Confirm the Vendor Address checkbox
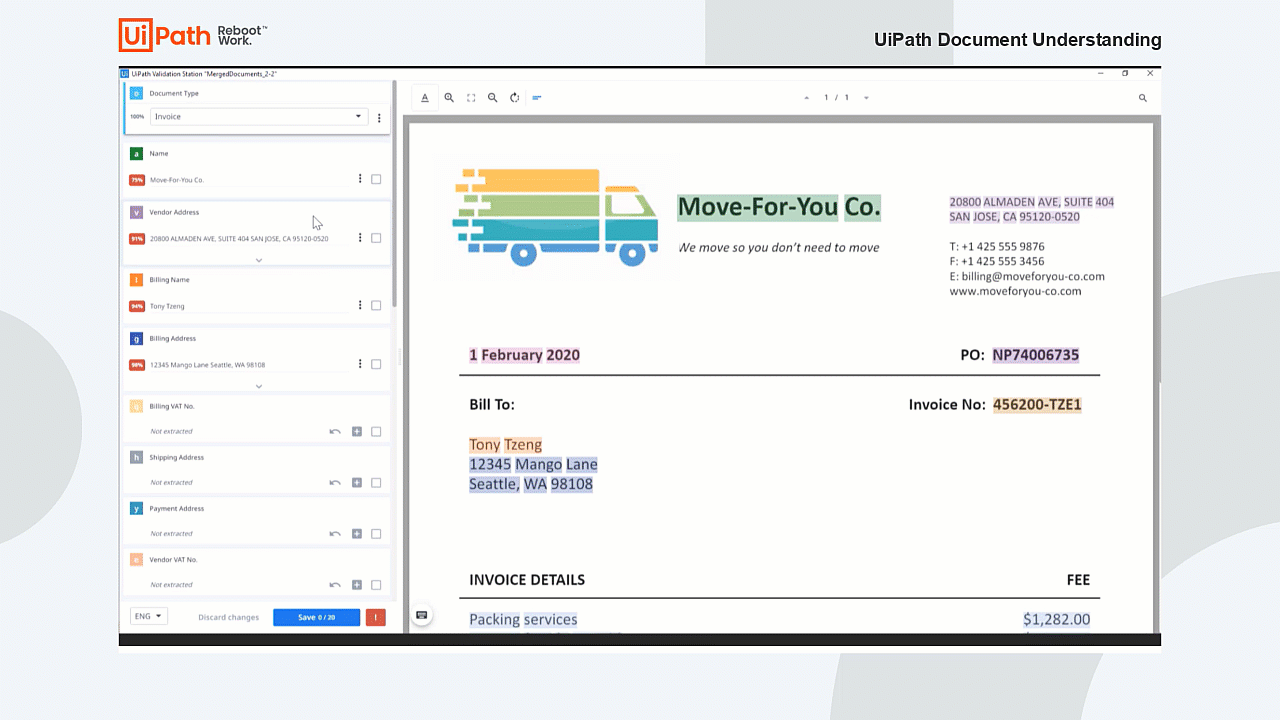 click(x=376, y=238)
